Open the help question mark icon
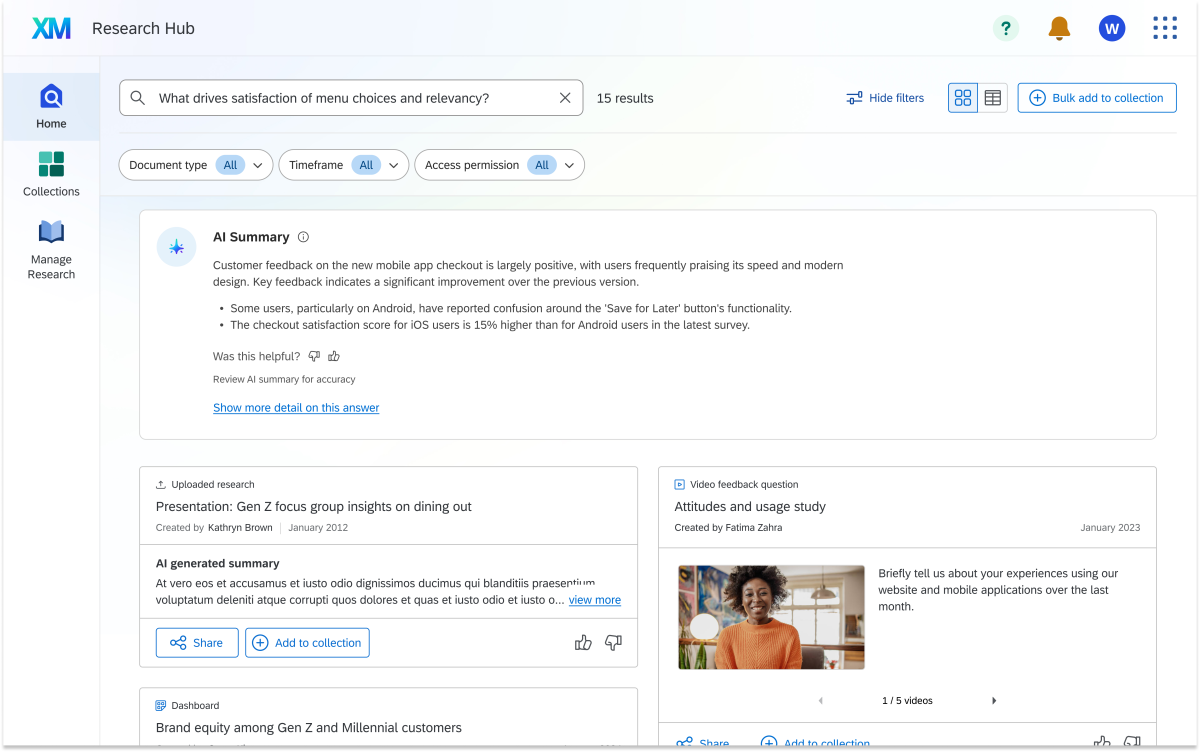This screenshot has height=752, width=1200. 1006,28
